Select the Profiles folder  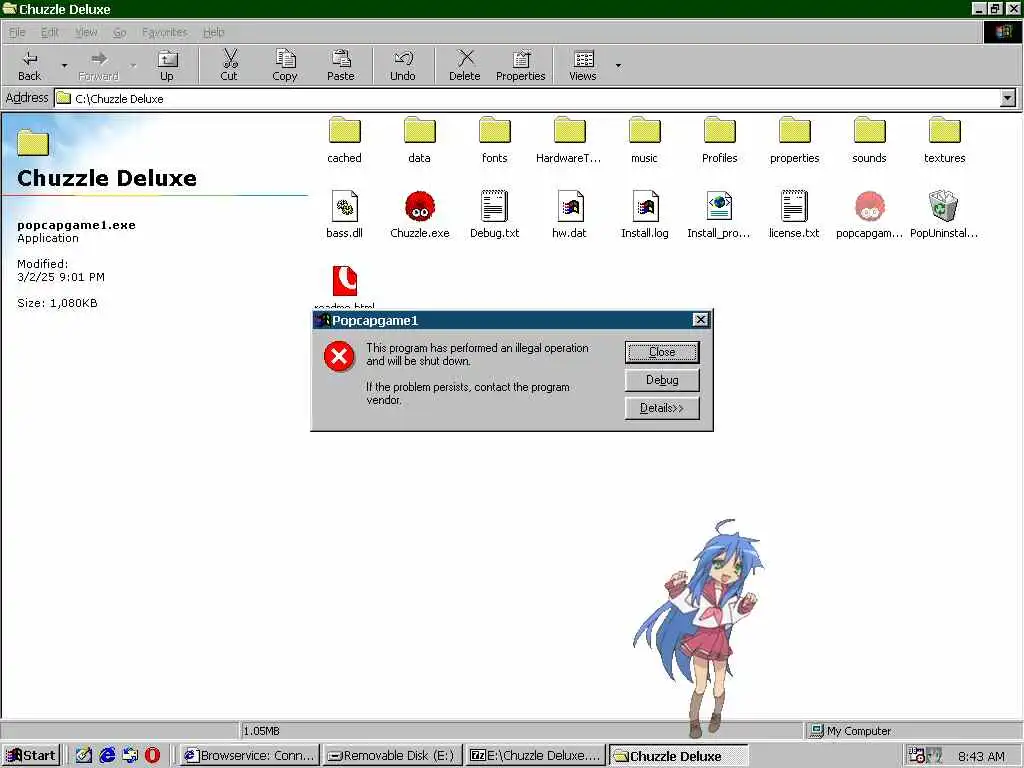click(720, 140)
